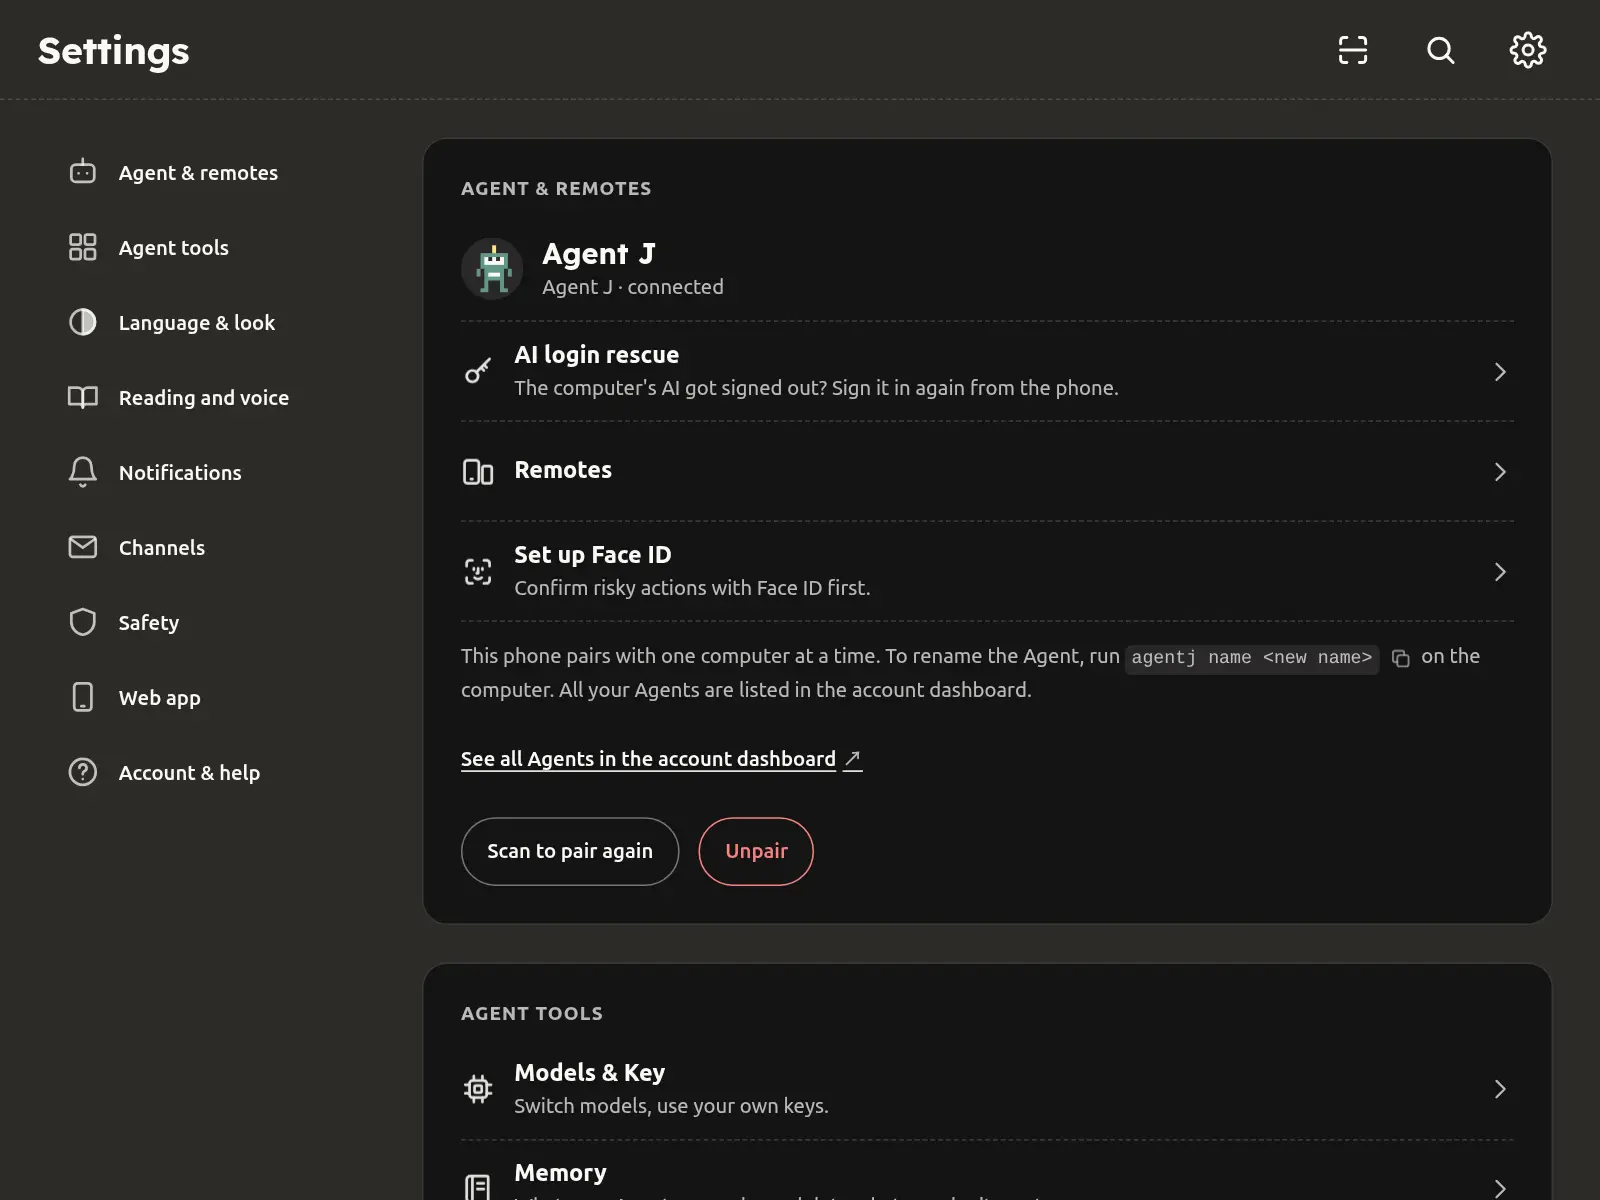This screenshot has width=1600, height=1200.
Task: Expand the Memory row chevron
Action: [1499, 1188]
